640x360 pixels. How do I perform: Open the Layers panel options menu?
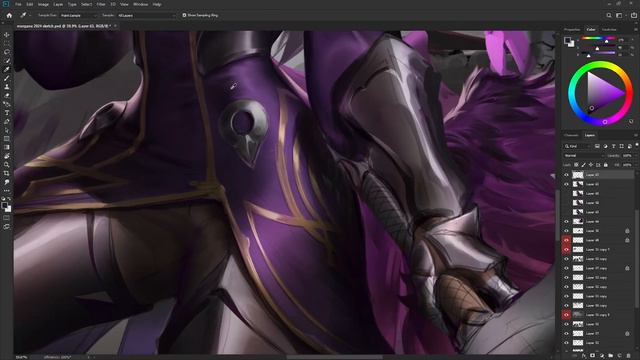635,135
